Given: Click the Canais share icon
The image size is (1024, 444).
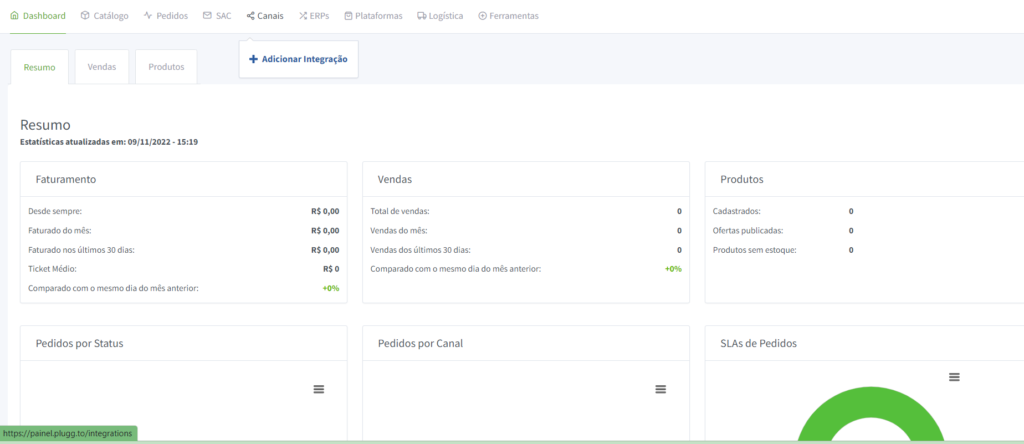Looking at the screenshot, I should (x=251, y=16).
